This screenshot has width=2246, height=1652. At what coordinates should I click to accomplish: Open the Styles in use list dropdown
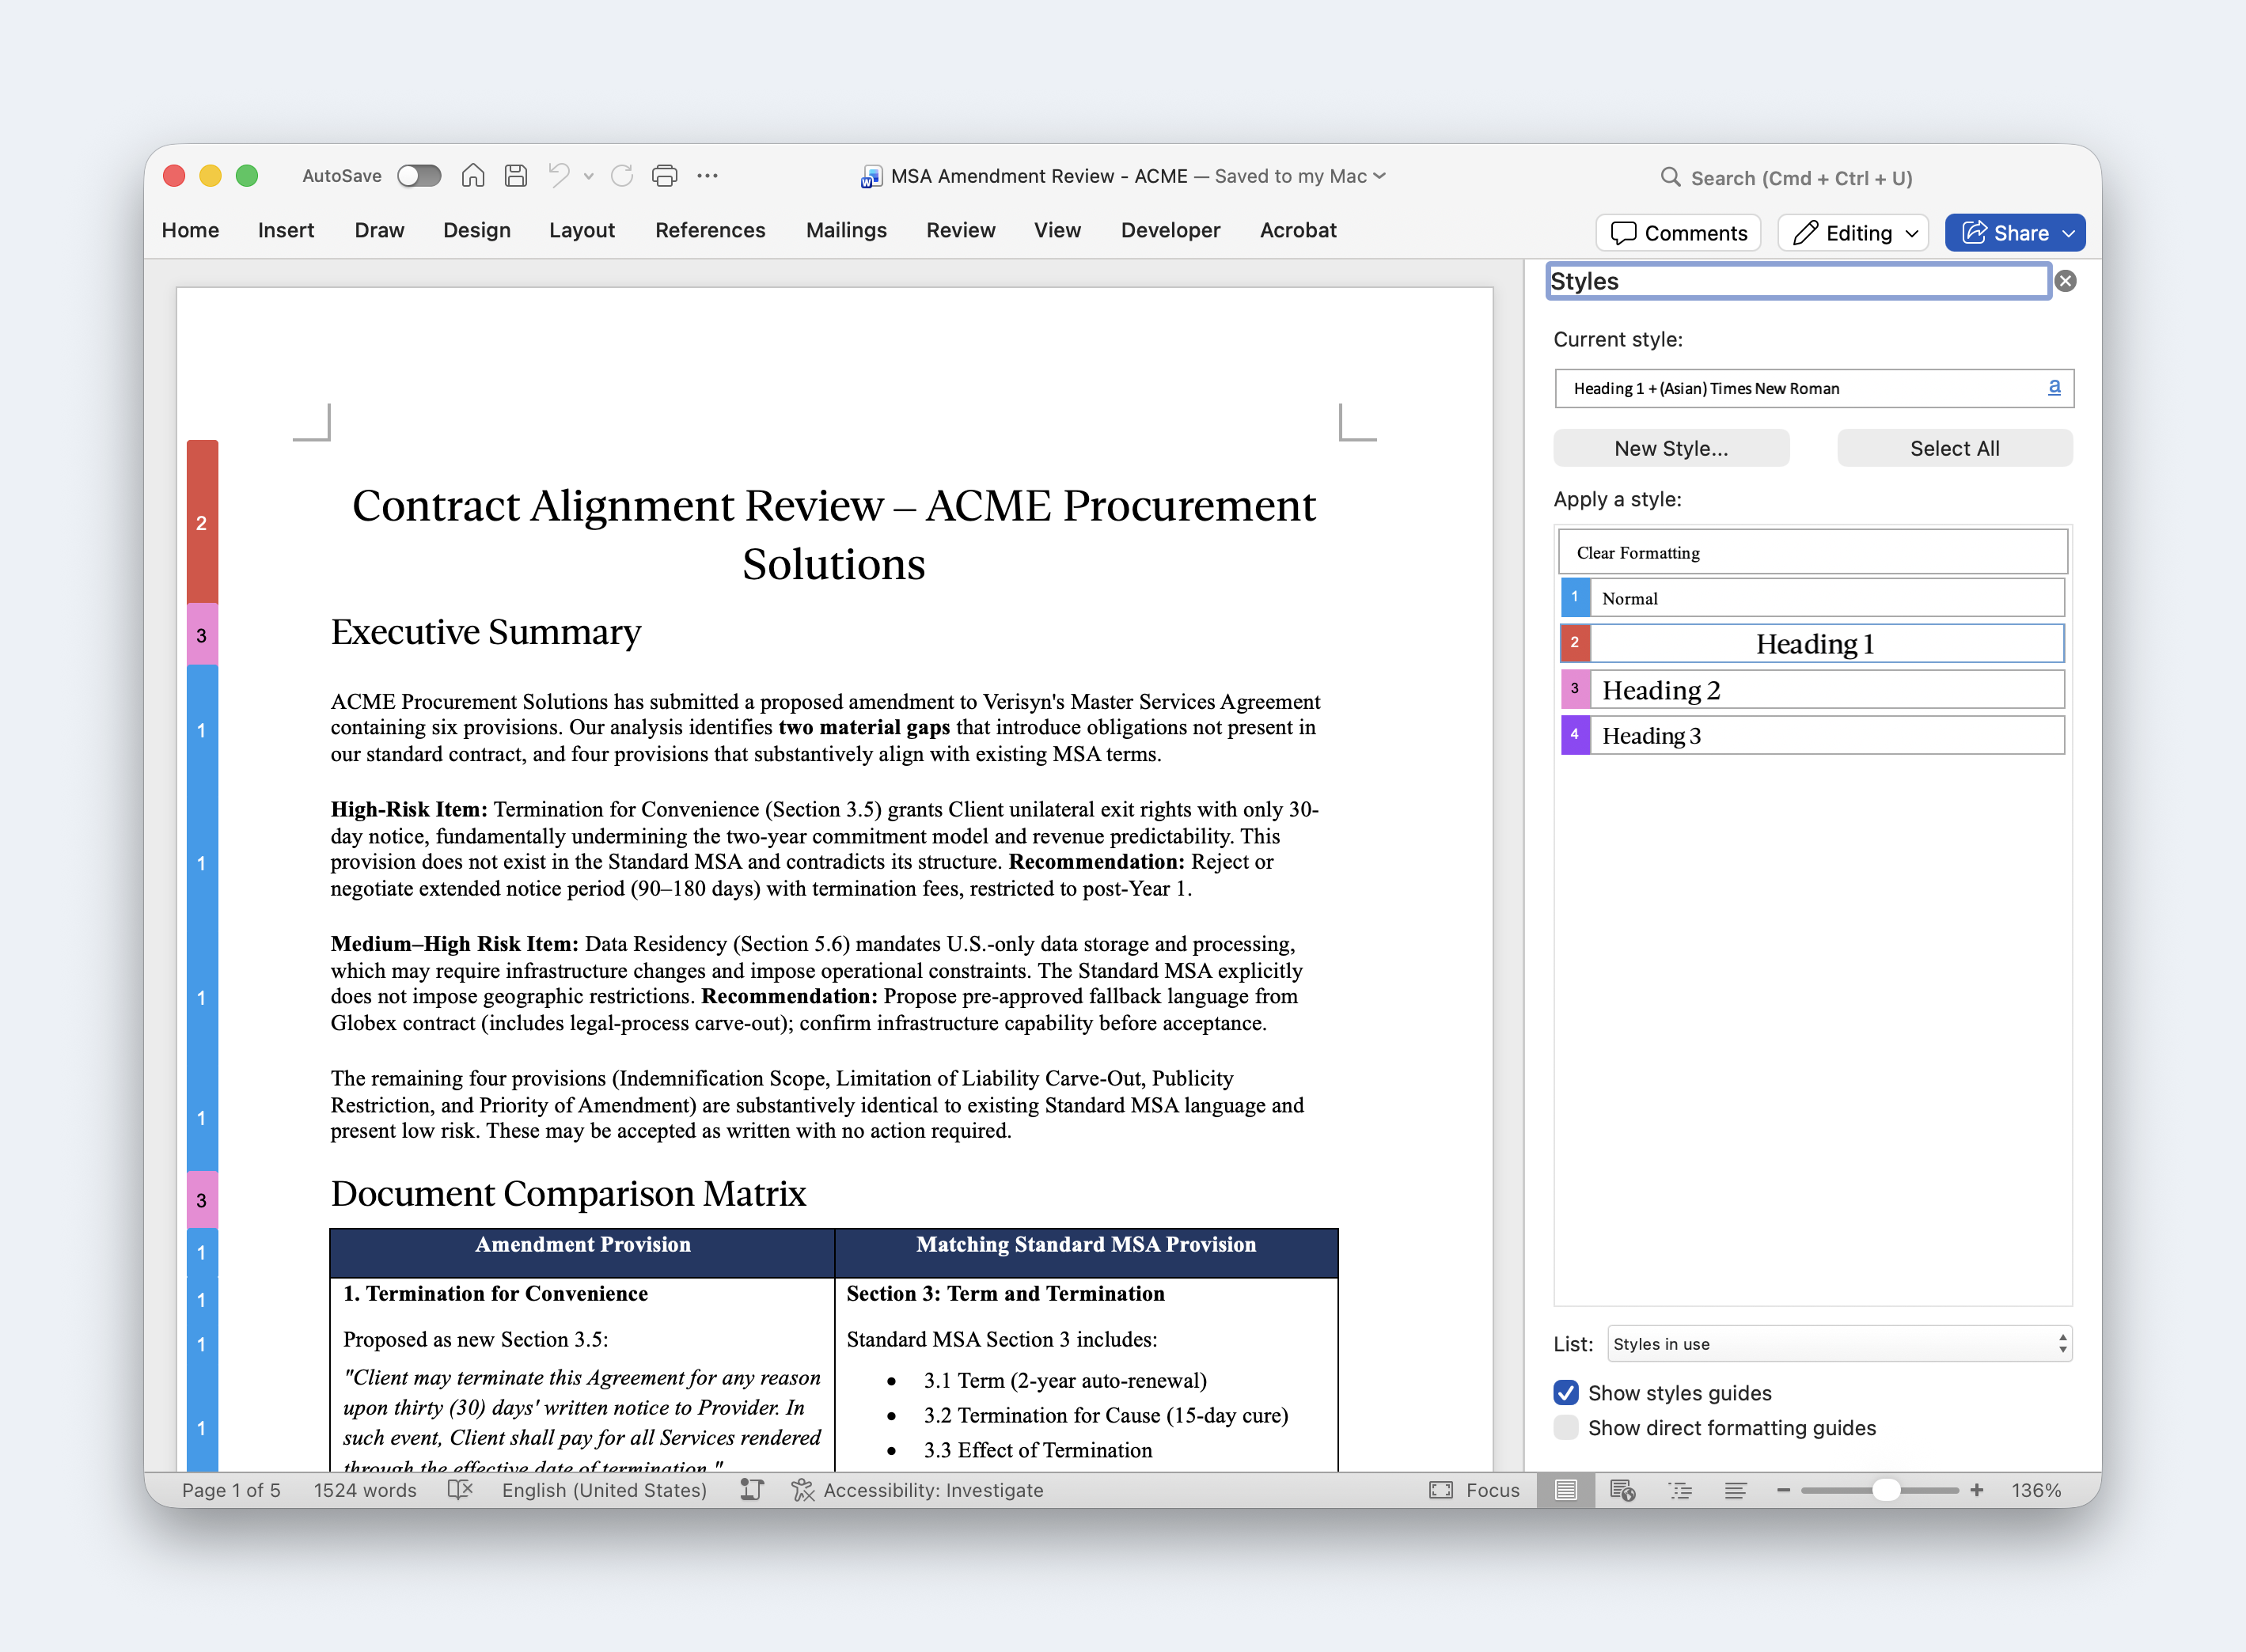point(1839,1344)
